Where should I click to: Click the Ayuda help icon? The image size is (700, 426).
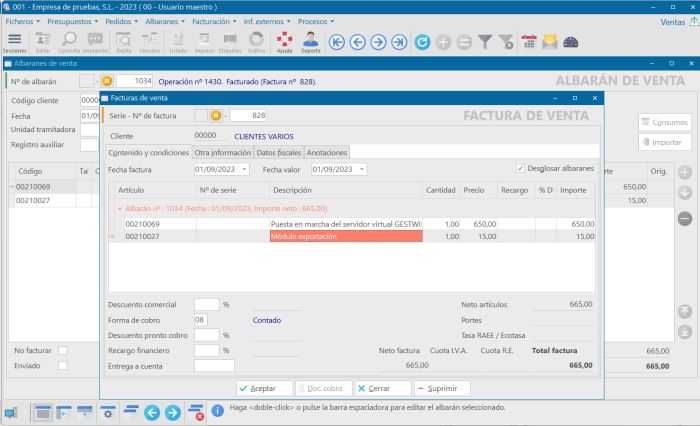coord(285,41)
